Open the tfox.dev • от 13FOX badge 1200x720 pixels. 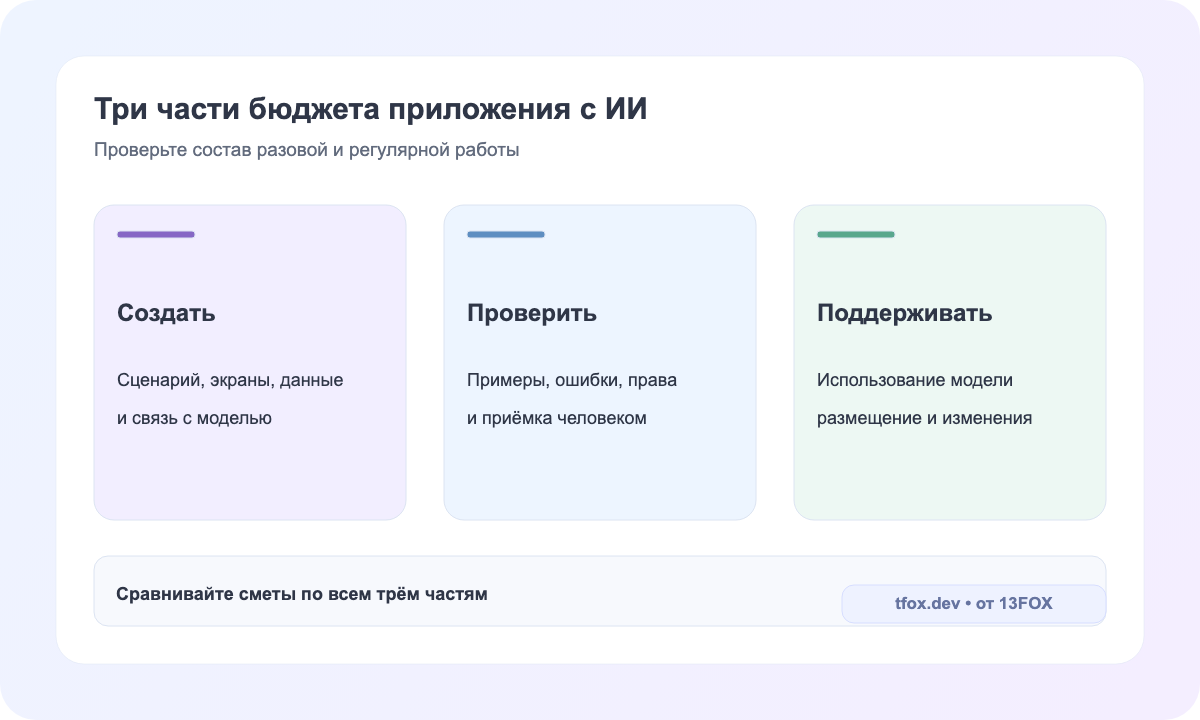[x=974, y=604]
